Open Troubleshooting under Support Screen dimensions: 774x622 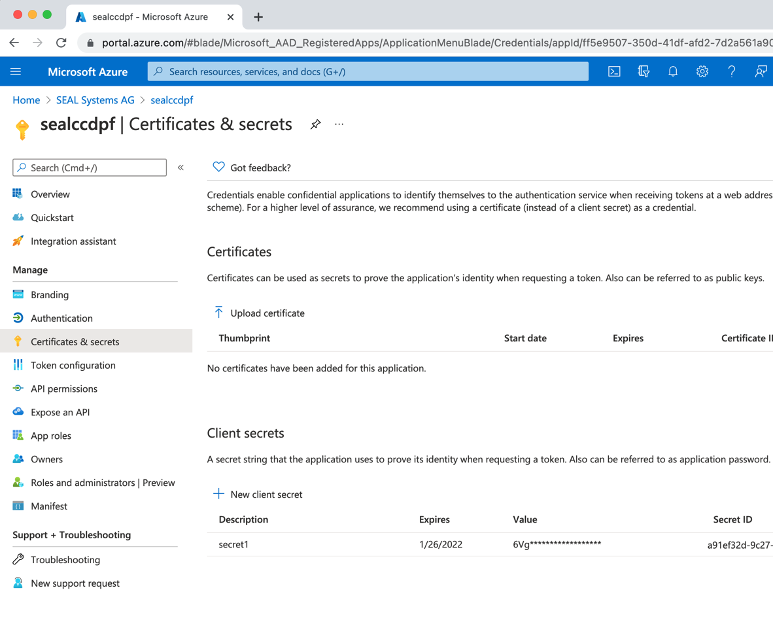(x=65, y=560)
